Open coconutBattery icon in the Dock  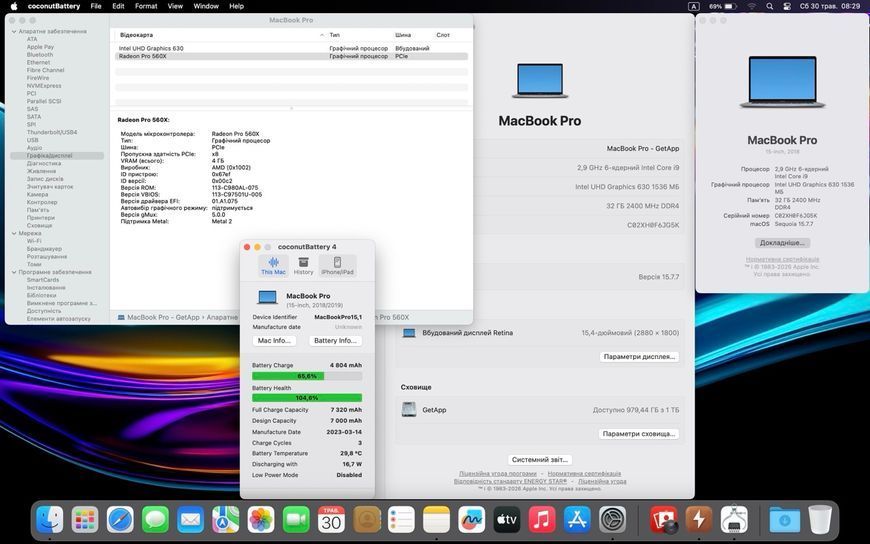[x=699, y=520]
